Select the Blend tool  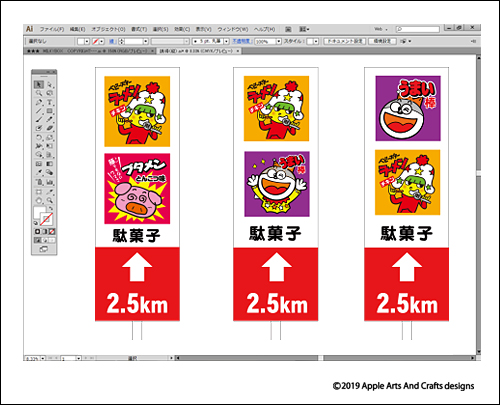click(x=50, y=172)
